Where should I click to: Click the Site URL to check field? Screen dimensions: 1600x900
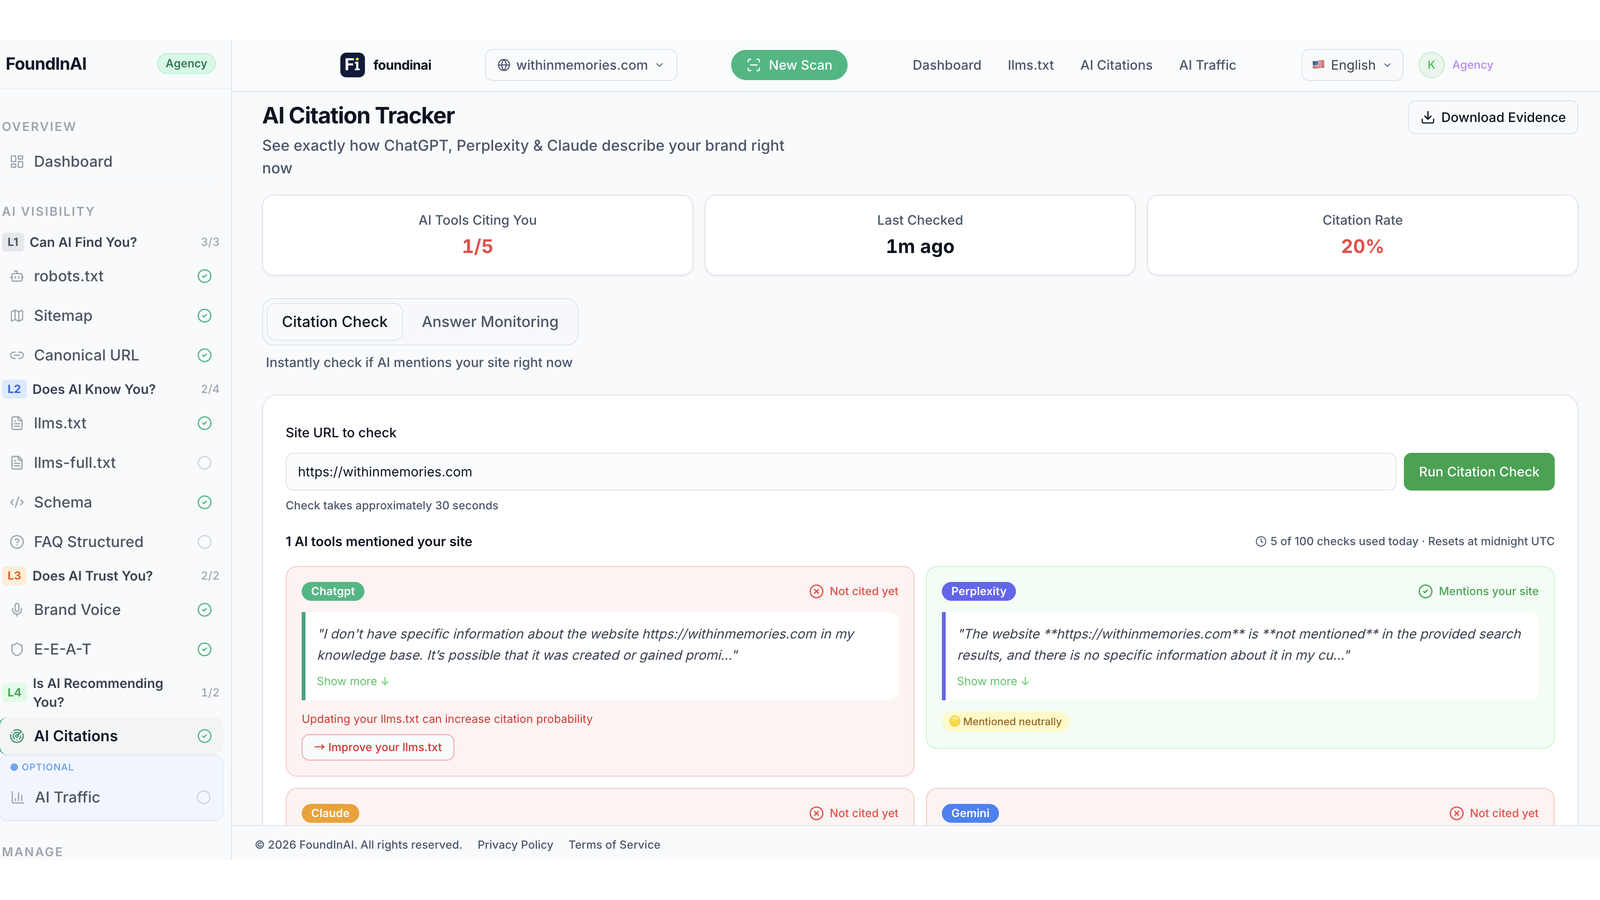click(x=840, y=472)
